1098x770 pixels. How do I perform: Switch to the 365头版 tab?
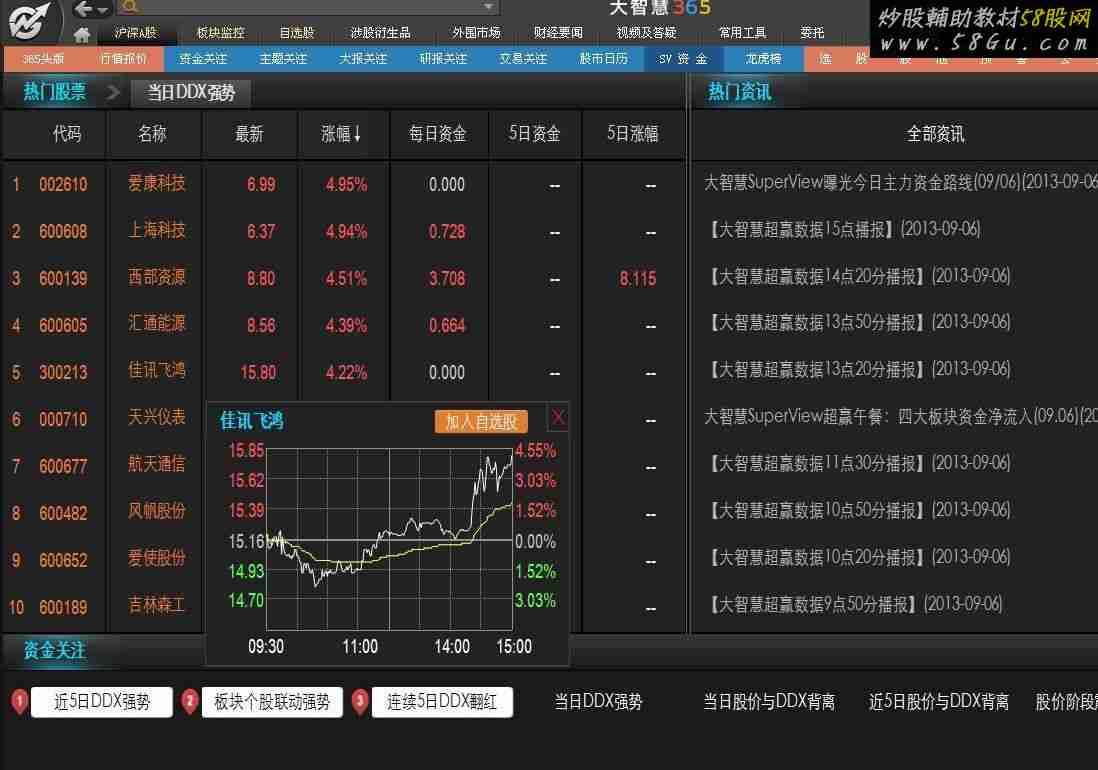[43, 59]
